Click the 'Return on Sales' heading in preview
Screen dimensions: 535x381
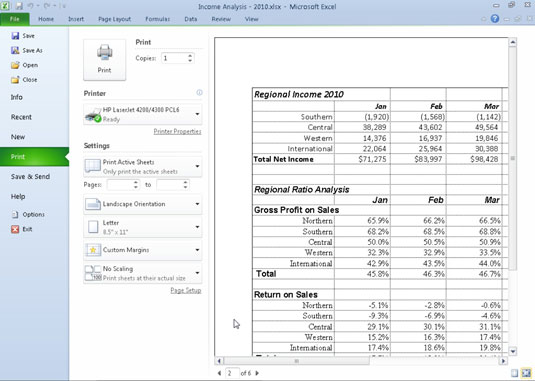[286, 295]
